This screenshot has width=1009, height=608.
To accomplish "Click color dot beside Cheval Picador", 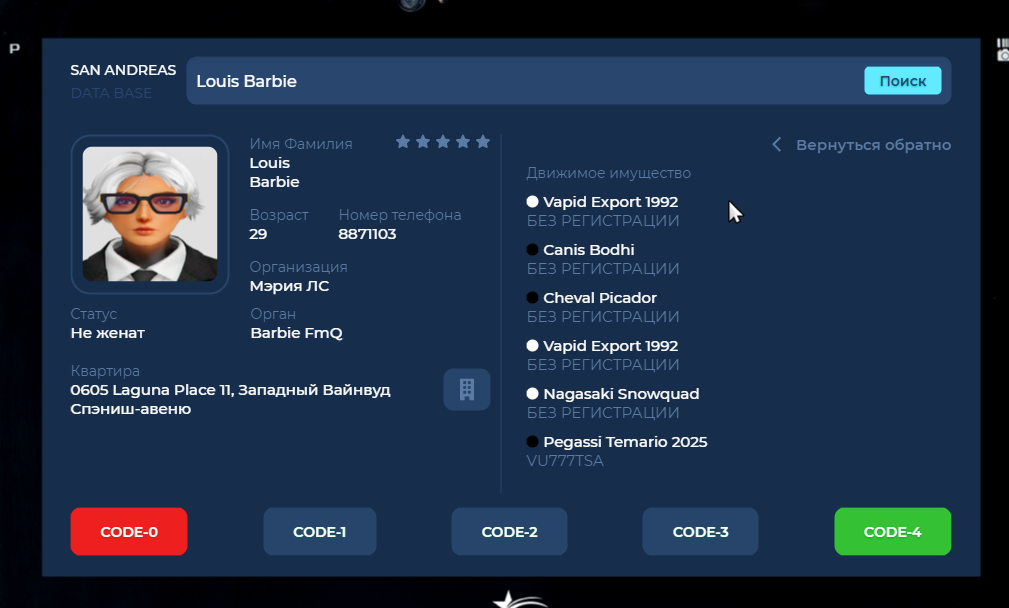I will tap(533, 298).
